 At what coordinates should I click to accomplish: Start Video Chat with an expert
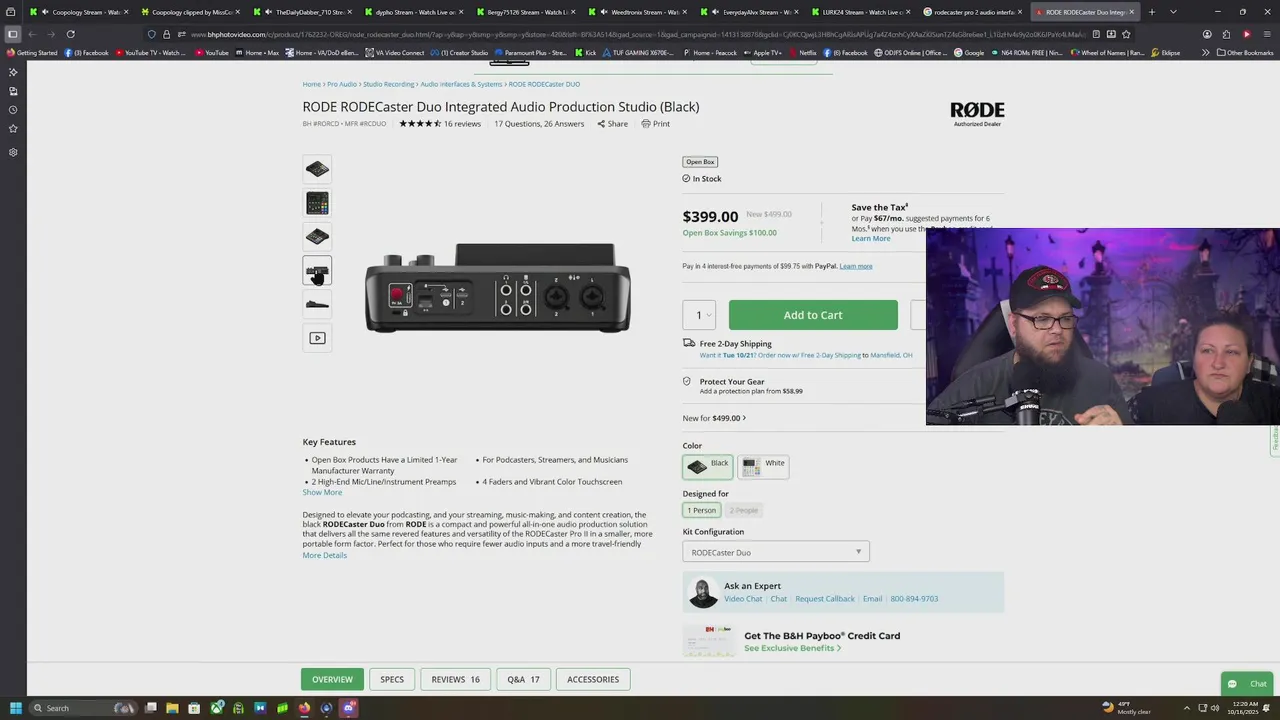point(743,599)
